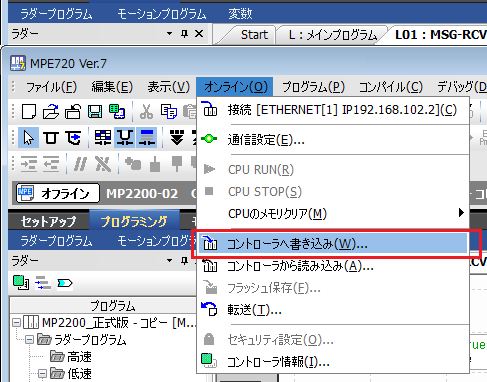Select 接続 ETHERNET IP192.168.102.2 menu entry

[x=333, y=110]
